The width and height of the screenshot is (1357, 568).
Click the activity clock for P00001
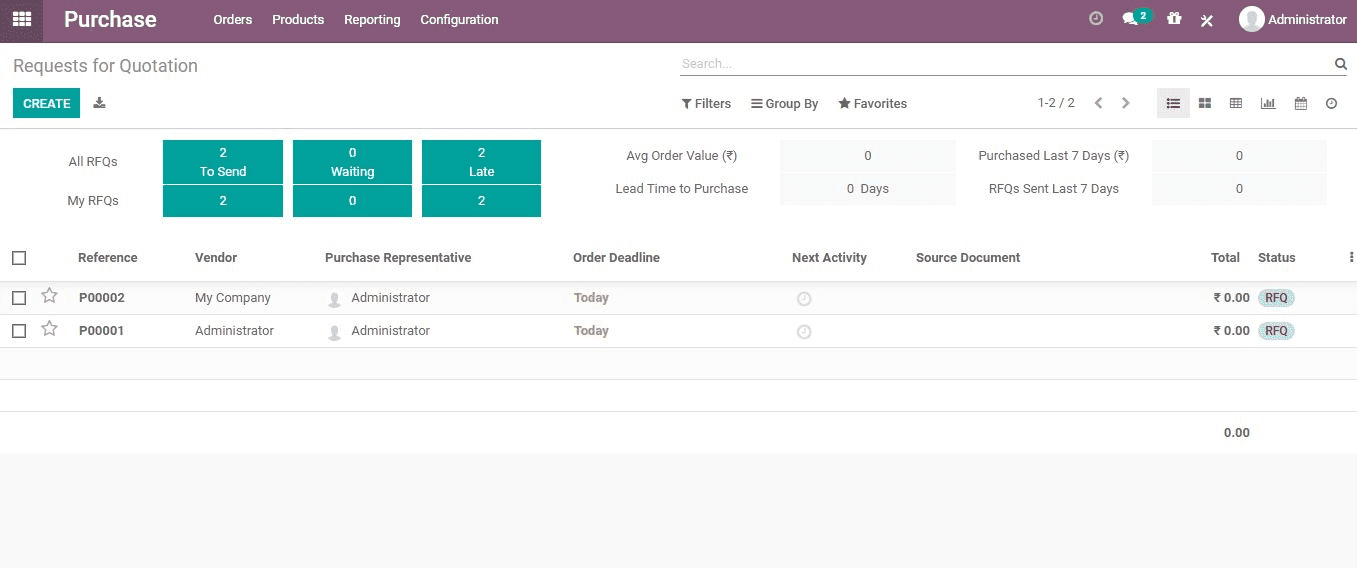coord(804,332)
